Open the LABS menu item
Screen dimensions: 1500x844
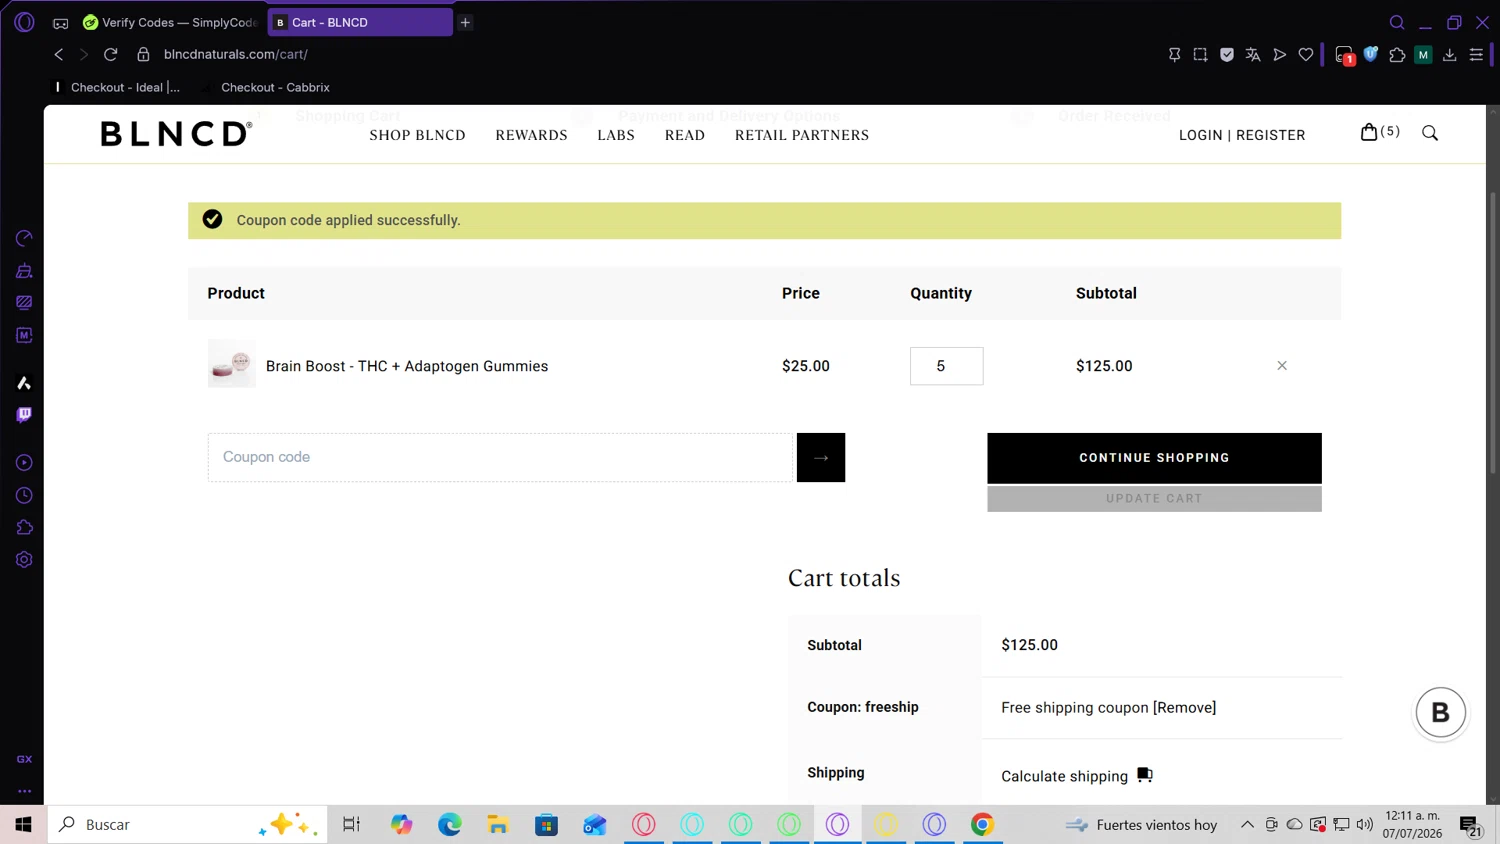(x=616, y=135)
